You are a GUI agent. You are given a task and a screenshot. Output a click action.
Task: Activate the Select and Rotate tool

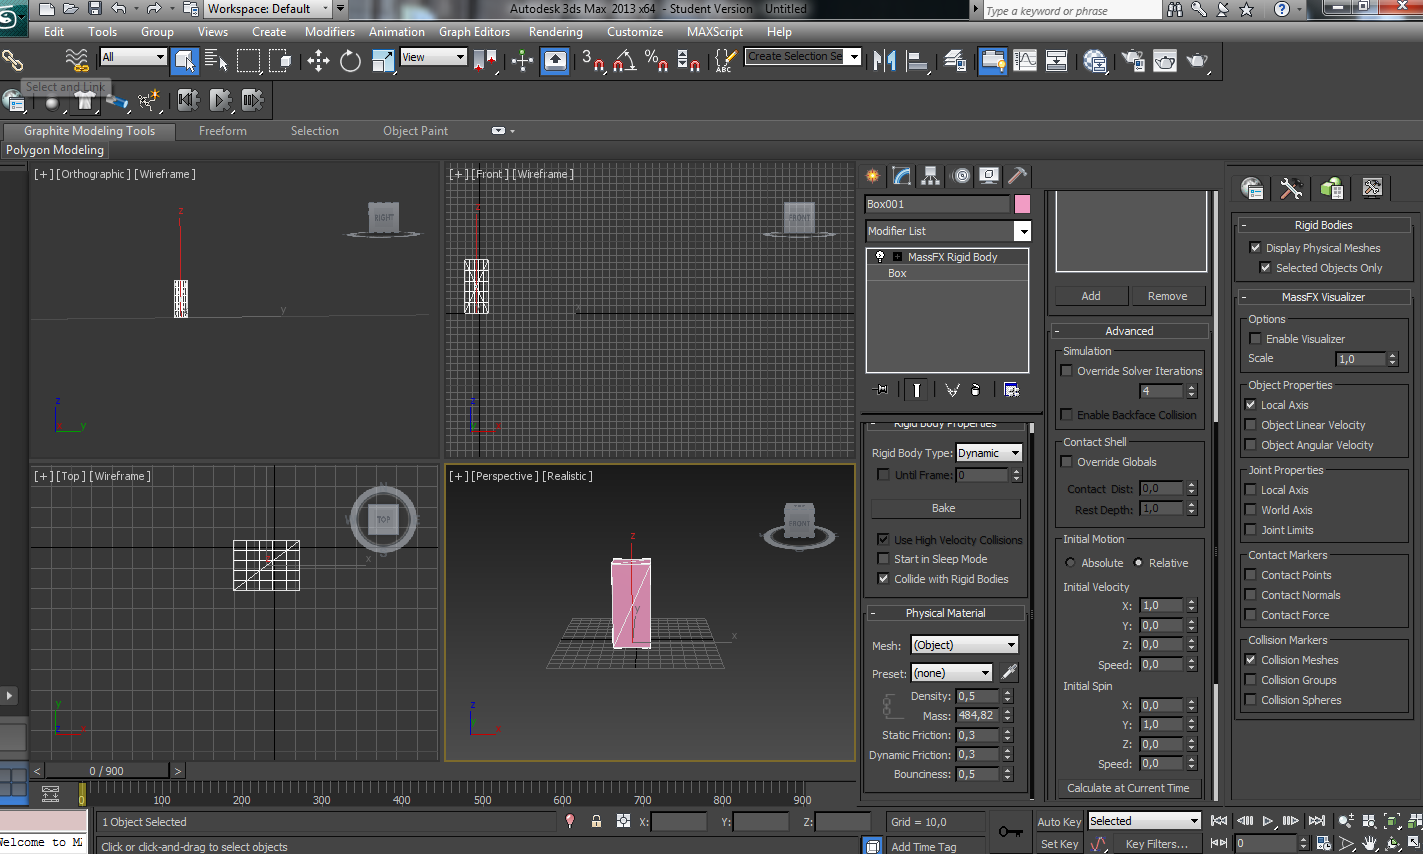coord(350,61)
